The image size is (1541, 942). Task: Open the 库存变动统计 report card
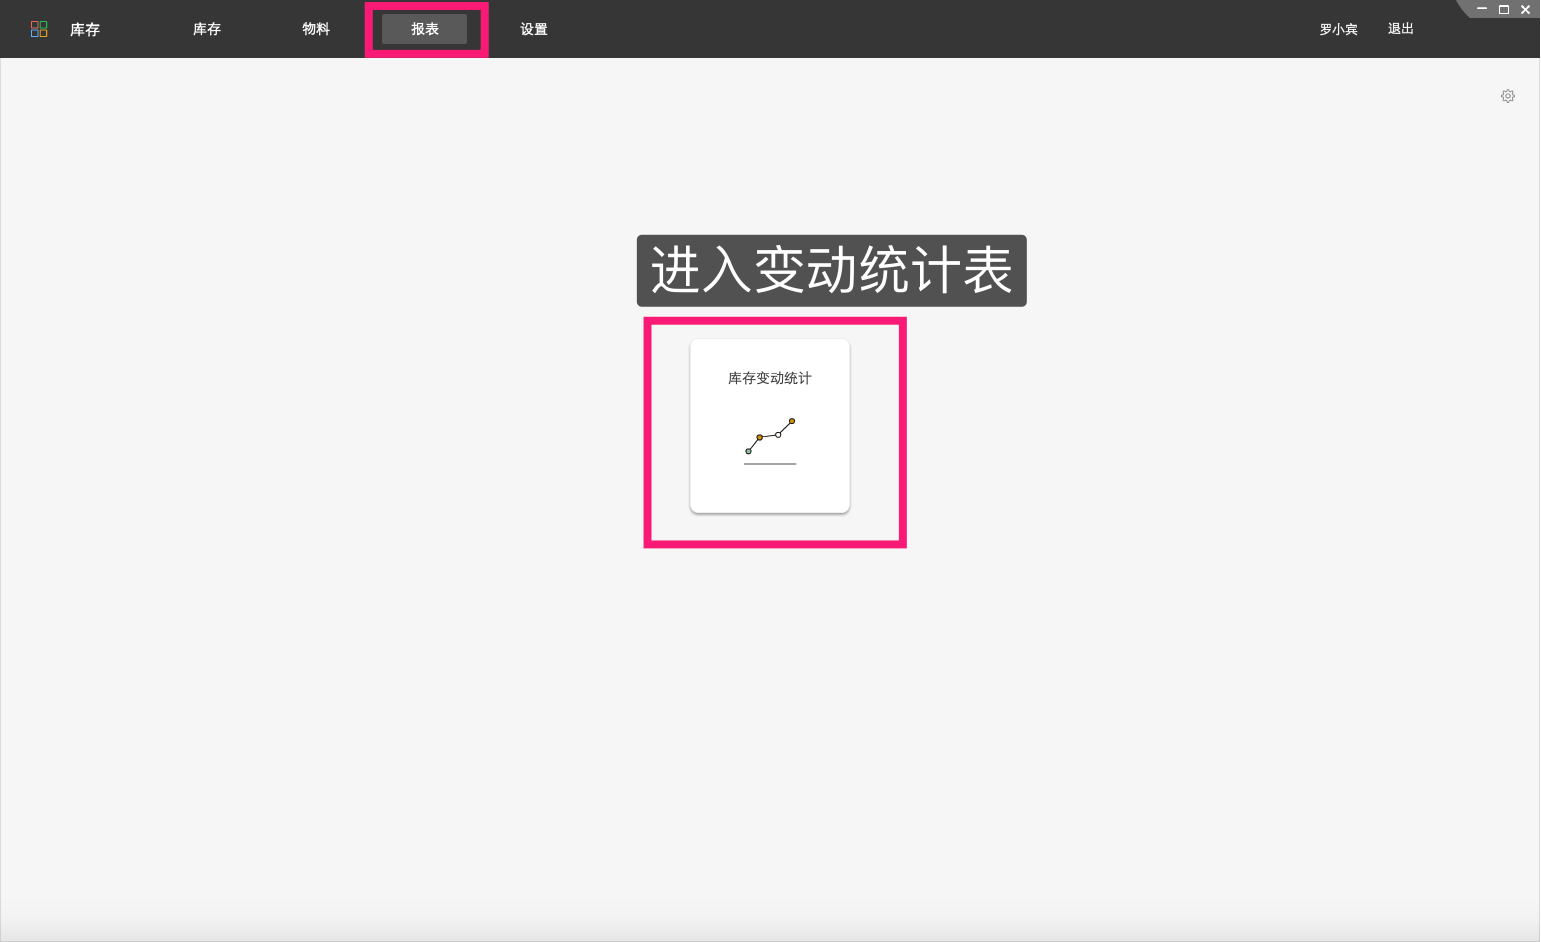coord(769,426)
